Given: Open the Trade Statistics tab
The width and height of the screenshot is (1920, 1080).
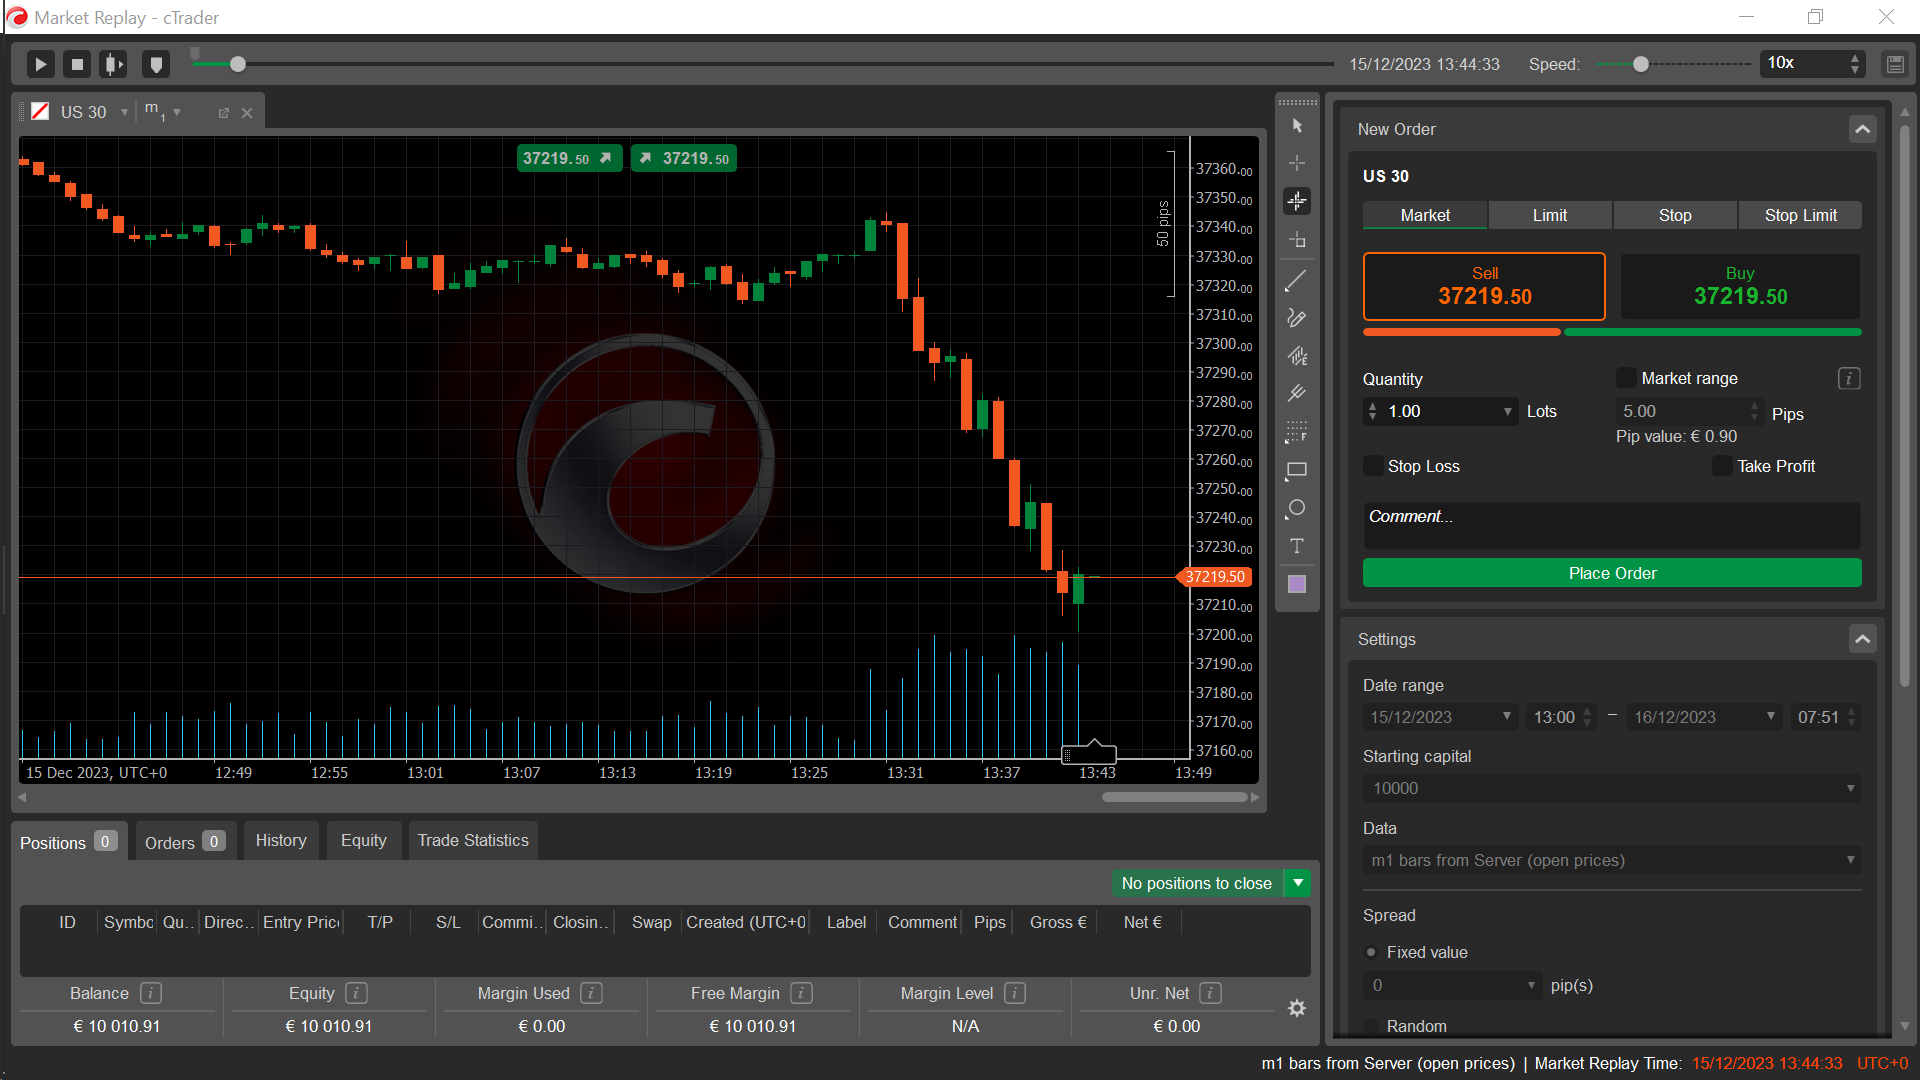Looking at the screenshot, I should pos(473,841).
